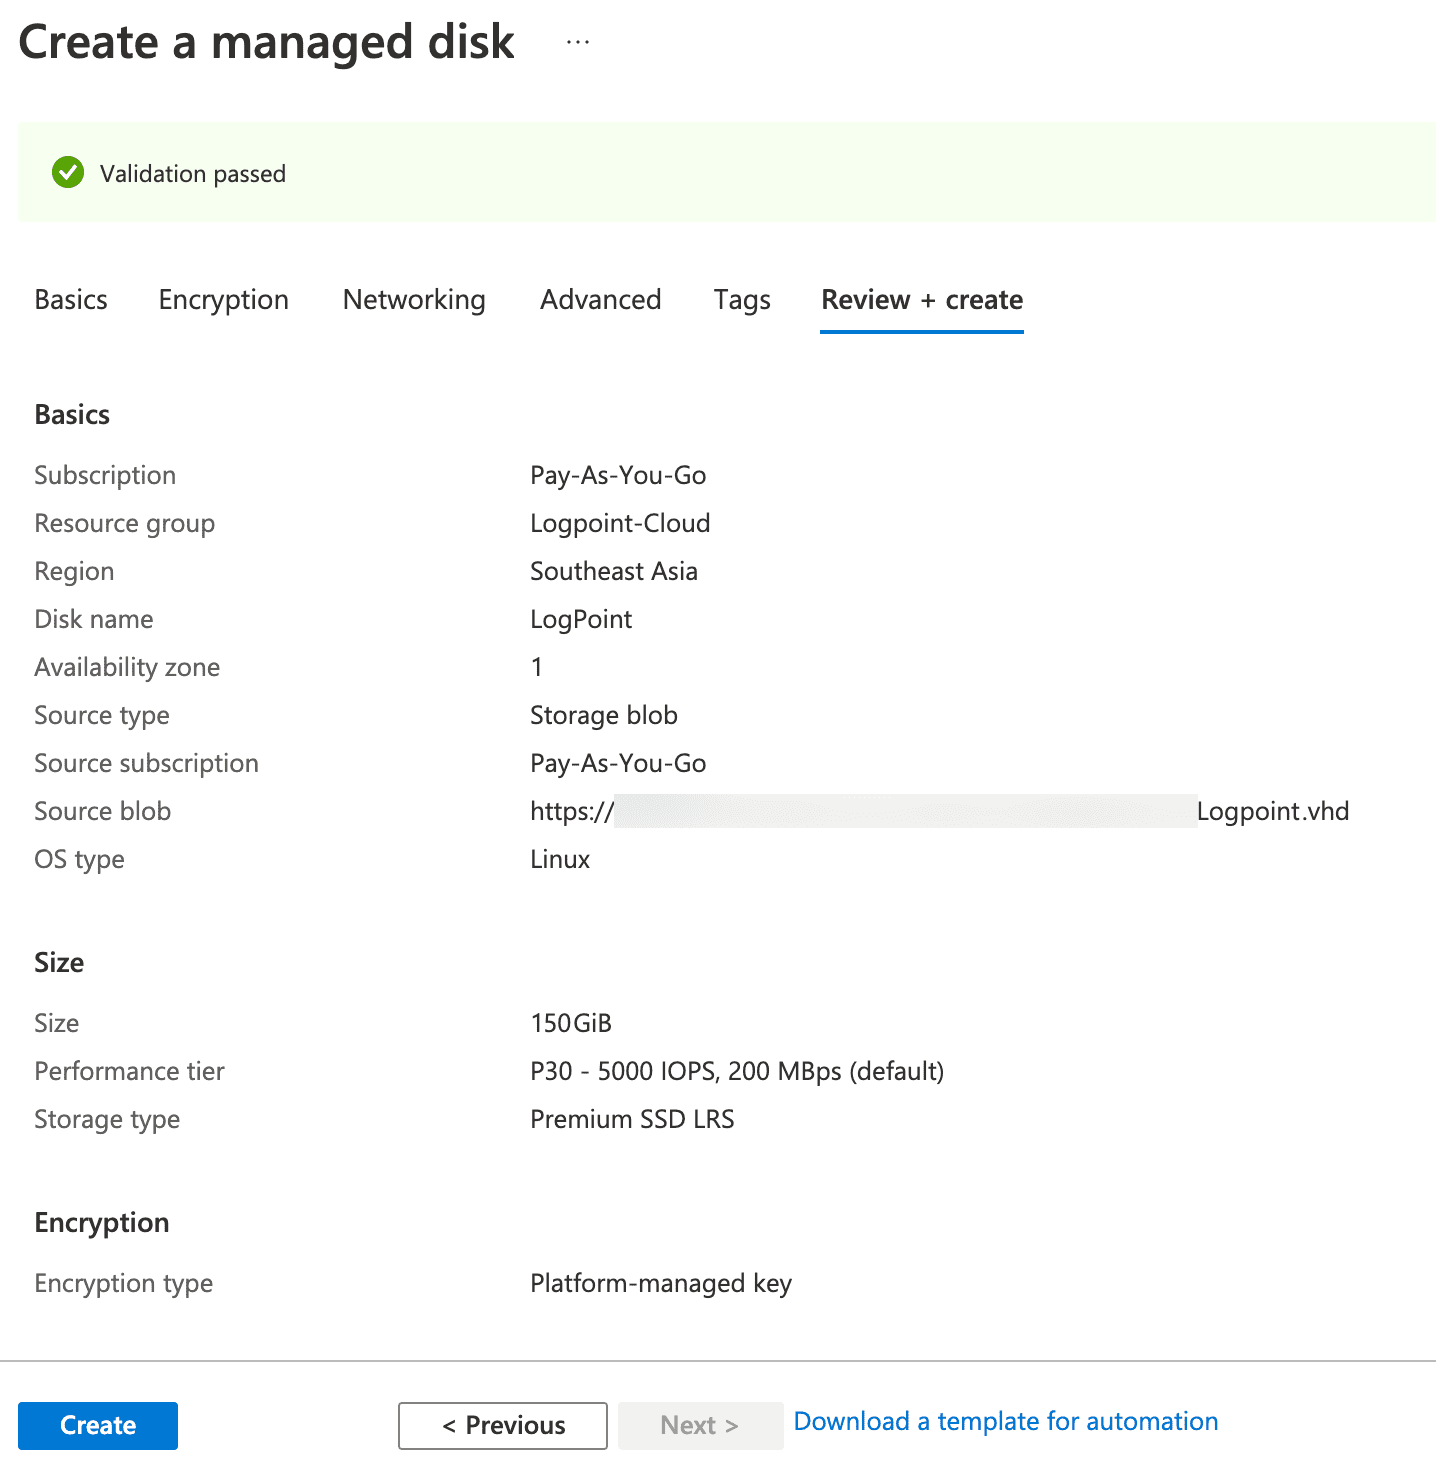Click the Previous button

[x=502, y=1425]
